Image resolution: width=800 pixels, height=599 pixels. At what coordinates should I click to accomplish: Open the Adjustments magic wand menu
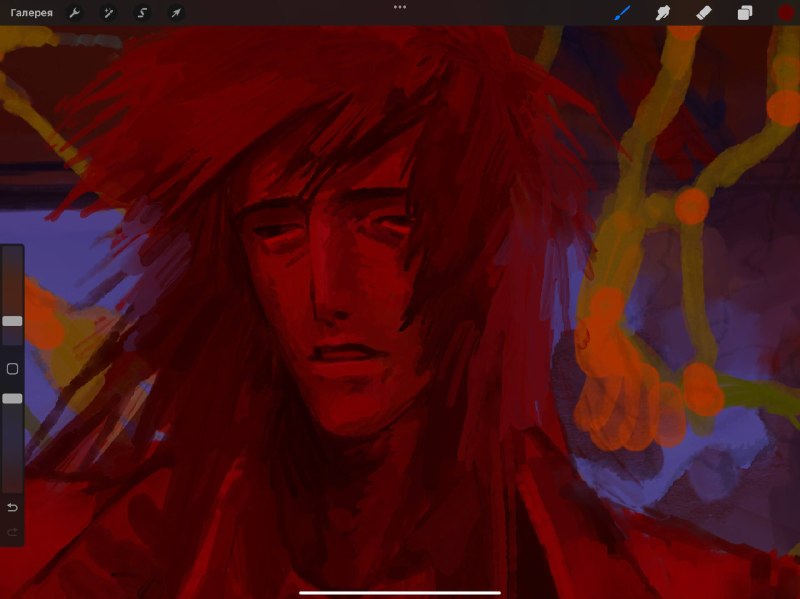click(x=108, y=13)
